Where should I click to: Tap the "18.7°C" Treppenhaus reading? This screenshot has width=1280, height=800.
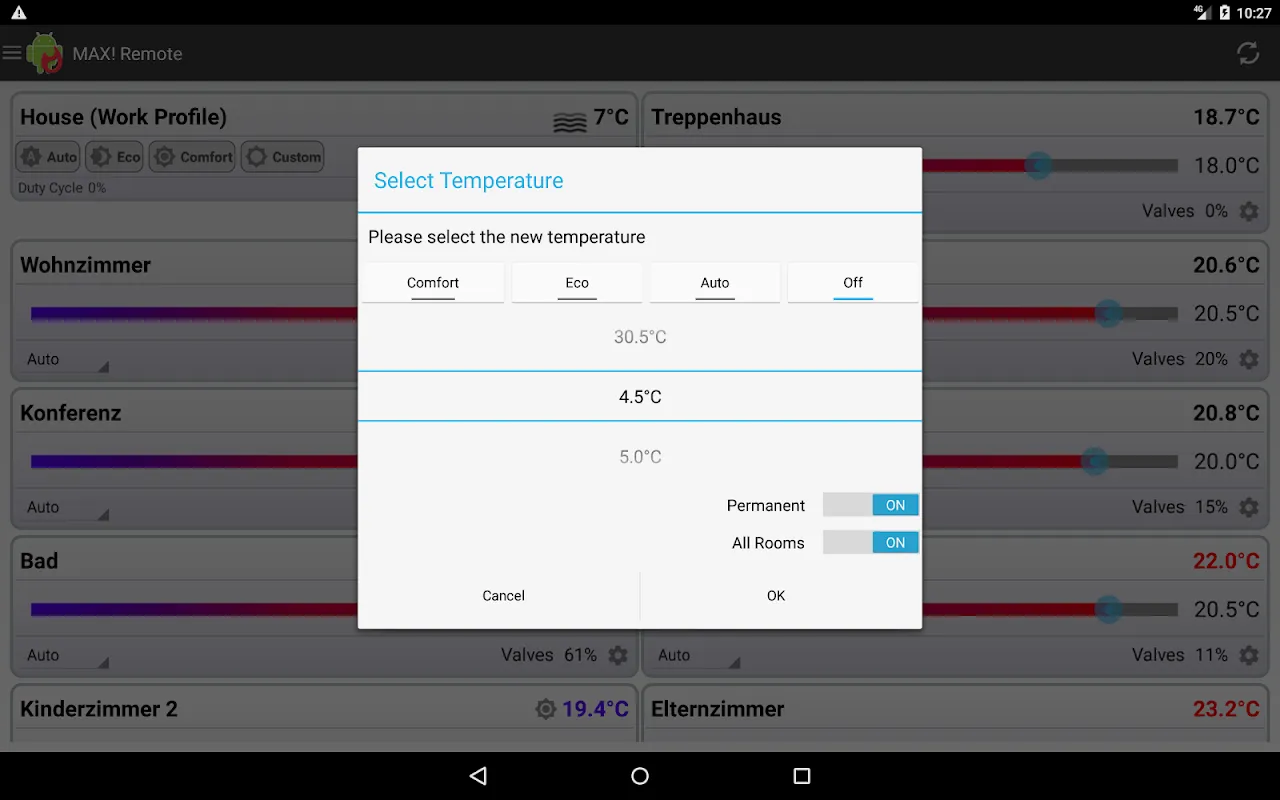(x=1226, y=117)
